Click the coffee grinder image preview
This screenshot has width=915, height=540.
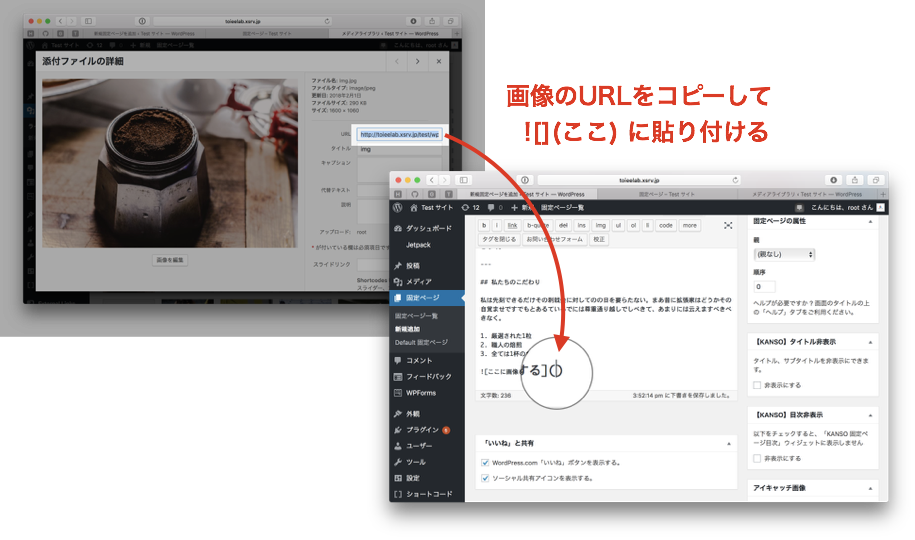[170, 163]
